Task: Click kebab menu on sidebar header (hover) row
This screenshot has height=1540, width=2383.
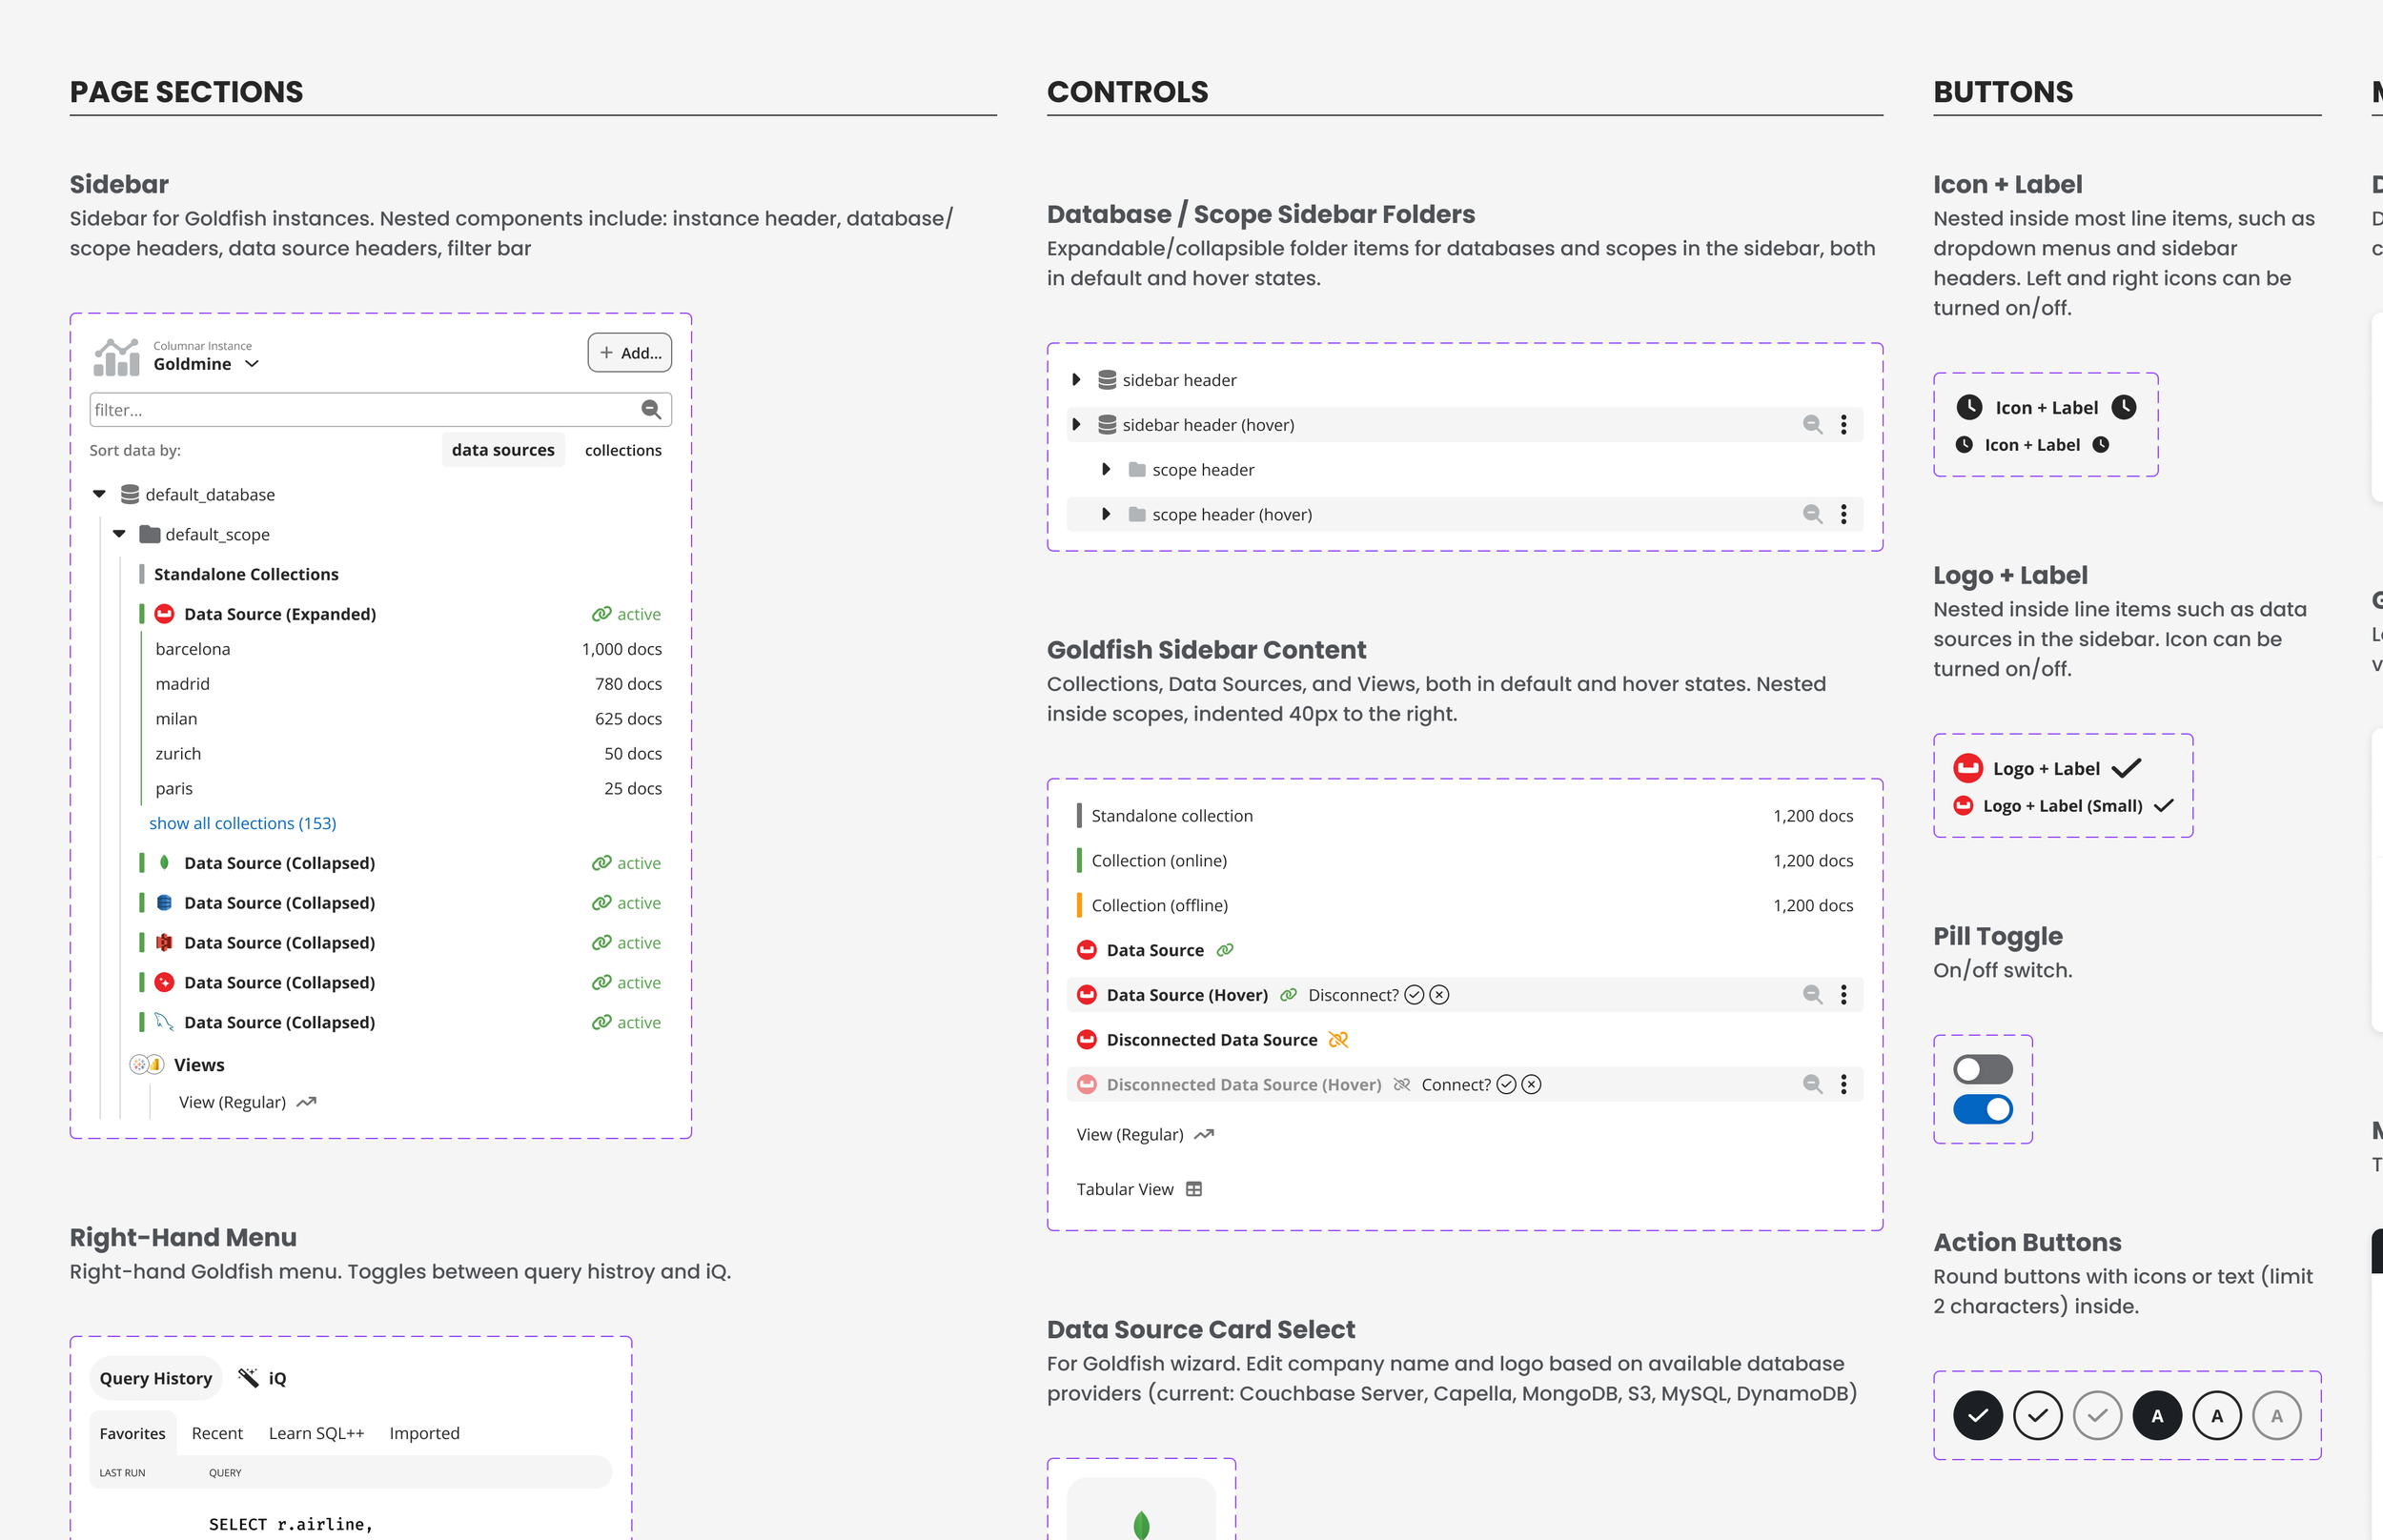Action: [1843, 425]
